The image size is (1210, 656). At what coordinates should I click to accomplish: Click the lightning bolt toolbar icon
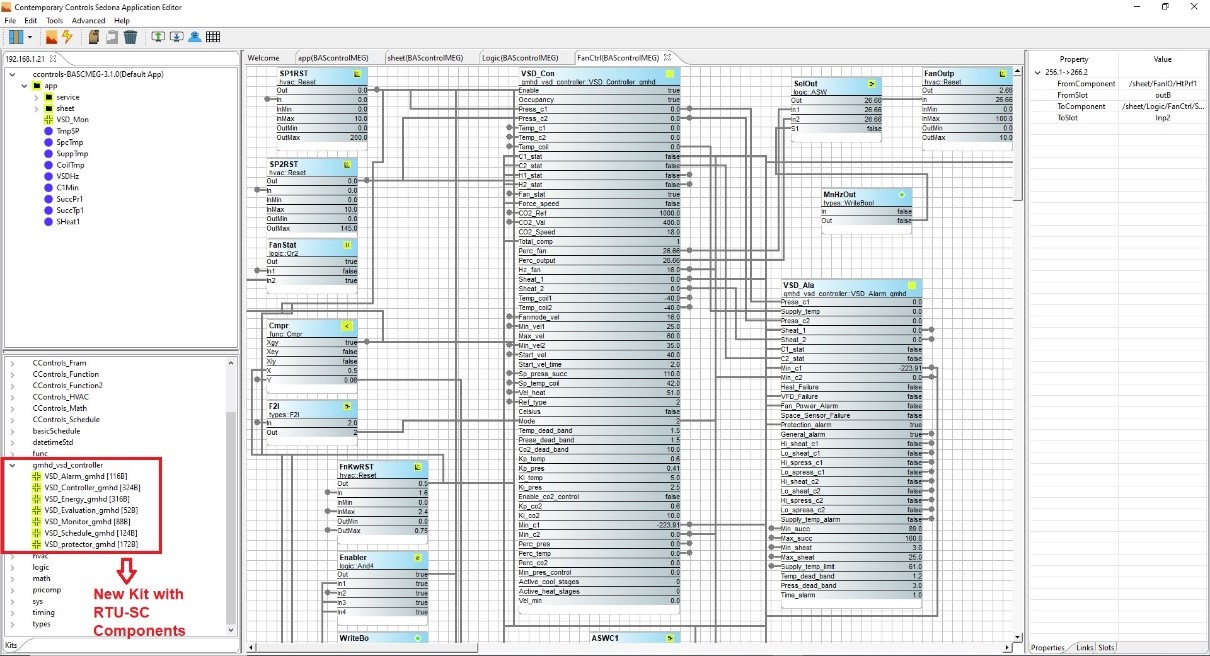pos(67,37)
